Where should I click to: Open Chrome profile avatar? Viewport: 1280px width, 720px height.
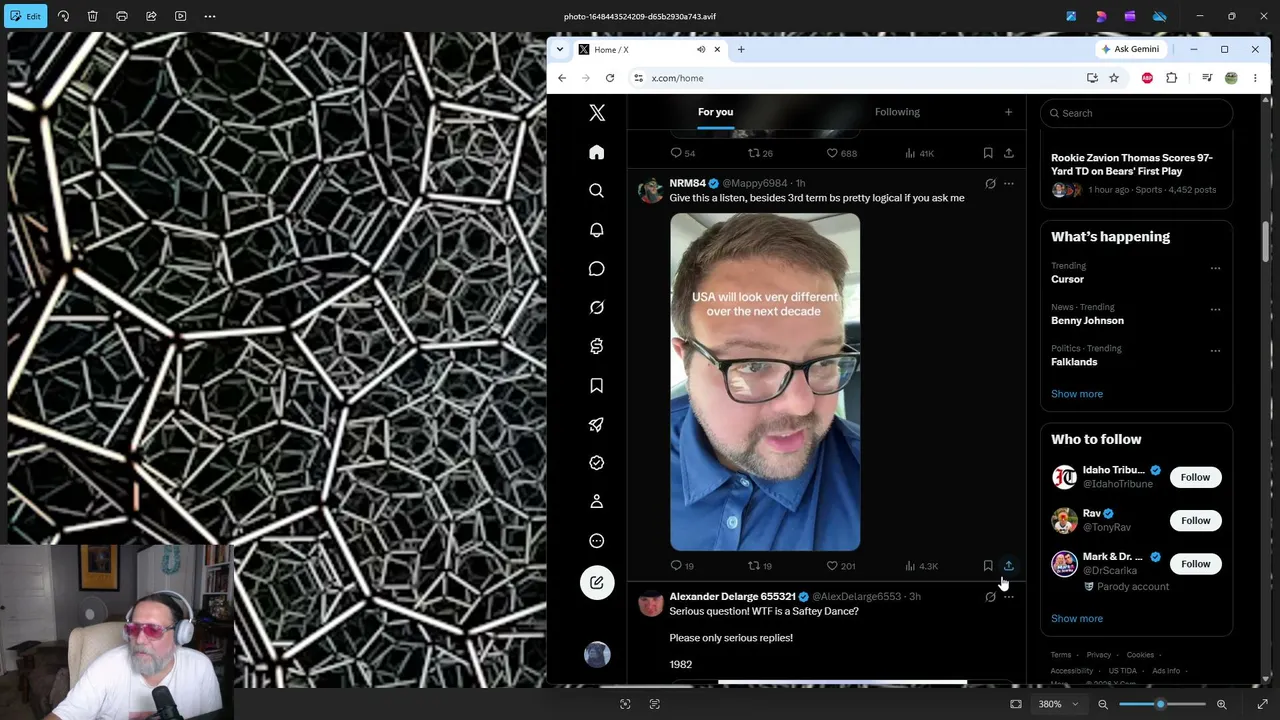[x=1231, y=78]
